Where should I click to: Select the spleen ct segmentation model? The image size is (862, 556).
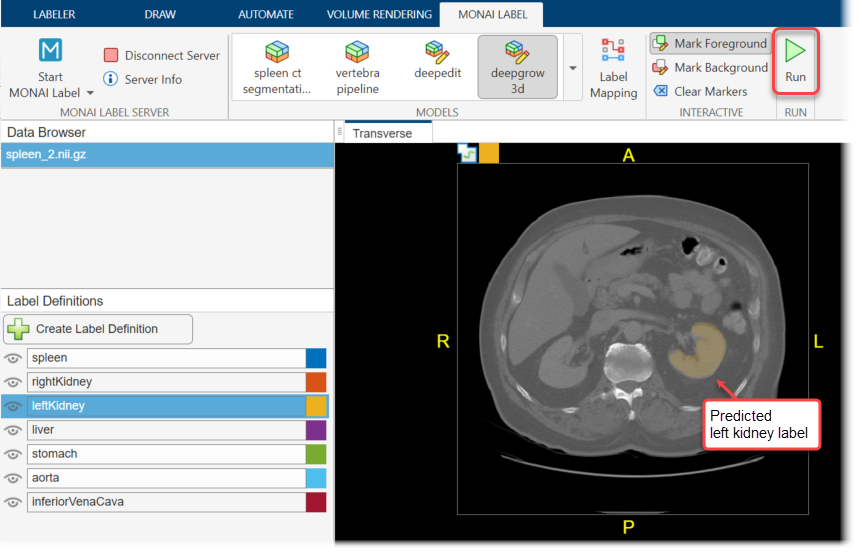[x=277, y=68]
